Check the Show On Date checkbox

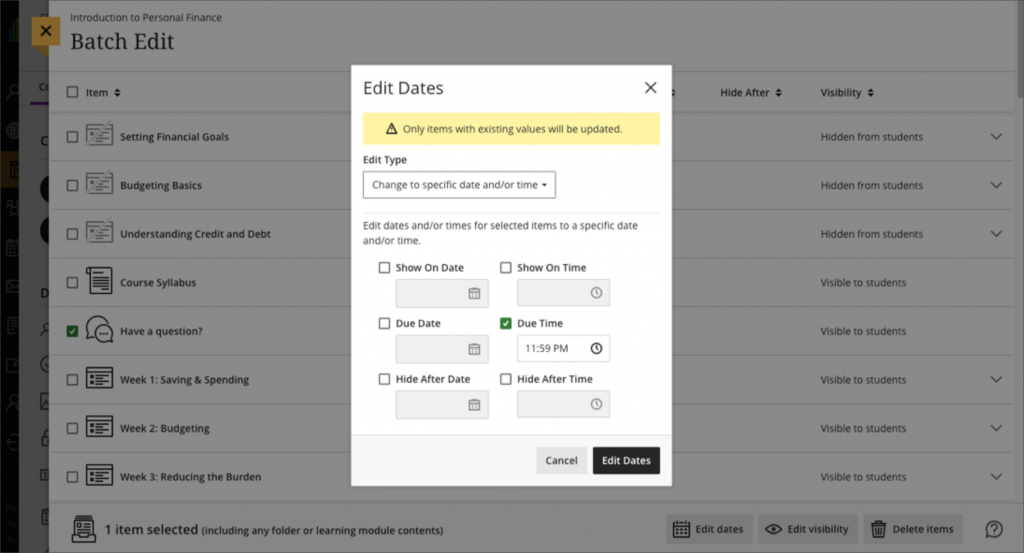(384, 268)
